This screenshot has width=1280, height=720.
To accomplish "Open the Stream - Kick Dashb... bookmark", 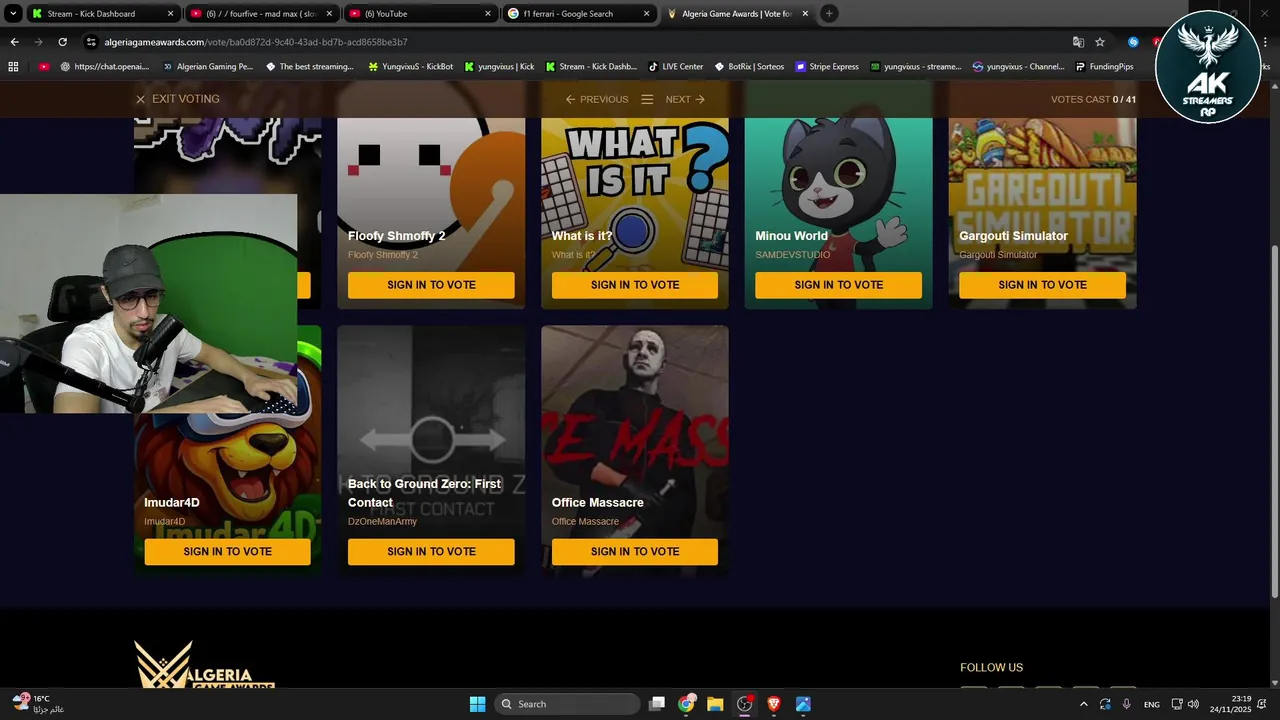I will 590,67.
